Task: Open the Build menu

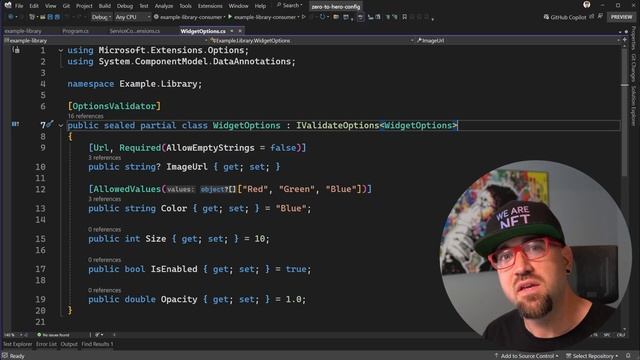Action: click(x=104, y=6)
